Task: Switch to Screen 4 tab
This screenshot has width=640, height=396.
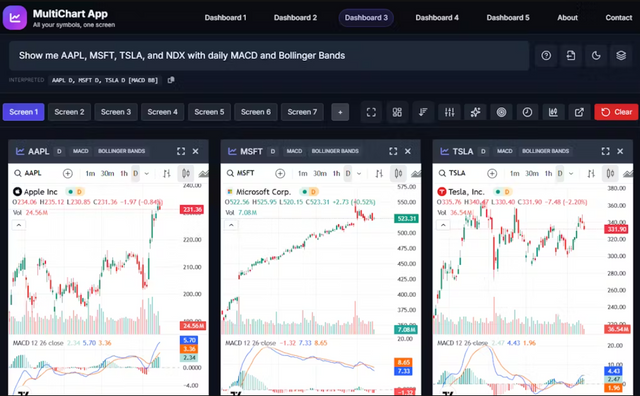Action: [x=162, y=112]
